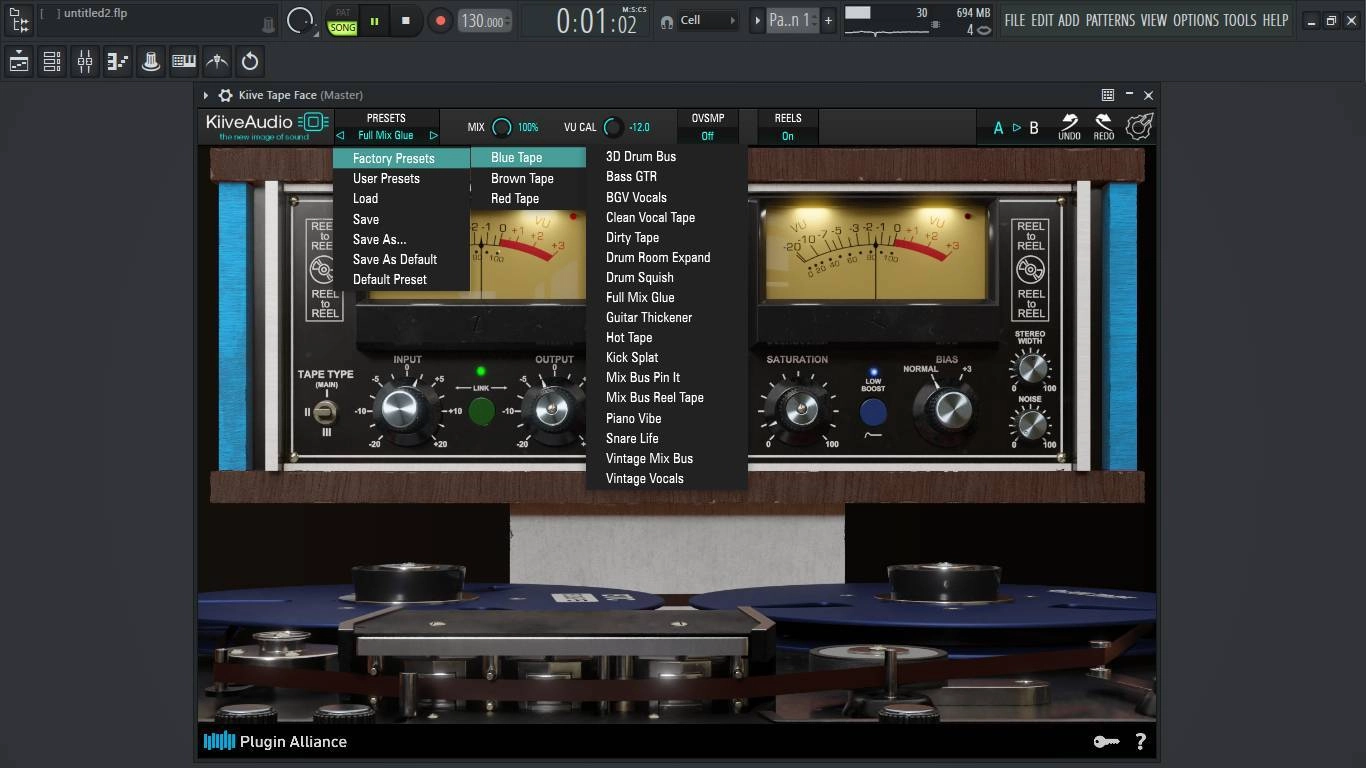Click the Redo icon in Kiive plugin

pyautogui.click(x=1104, y=127)
